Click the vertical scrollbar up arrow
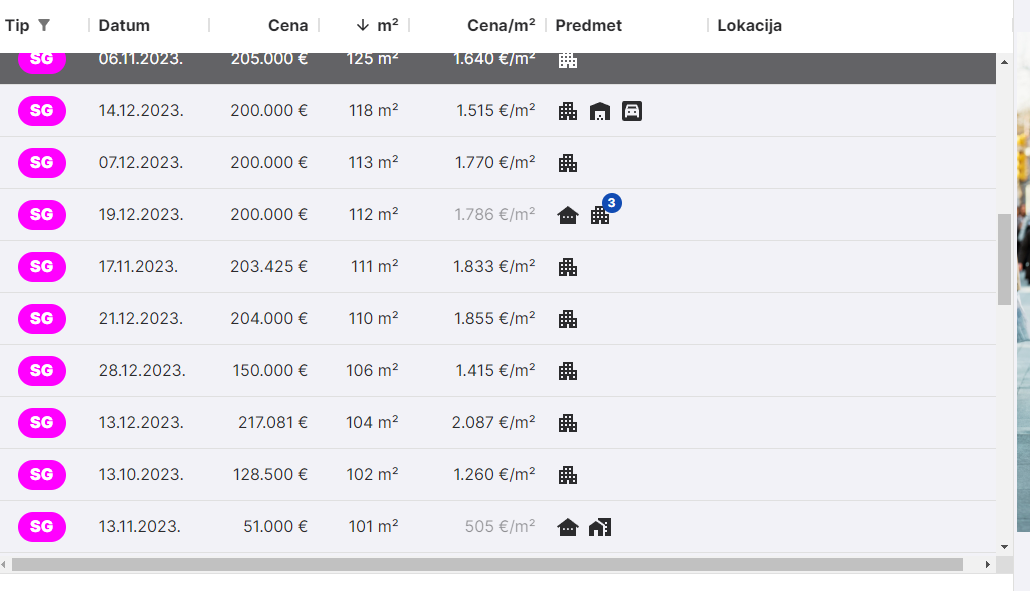Viewport: 1030px width, 591px height. coord(1004,62)
